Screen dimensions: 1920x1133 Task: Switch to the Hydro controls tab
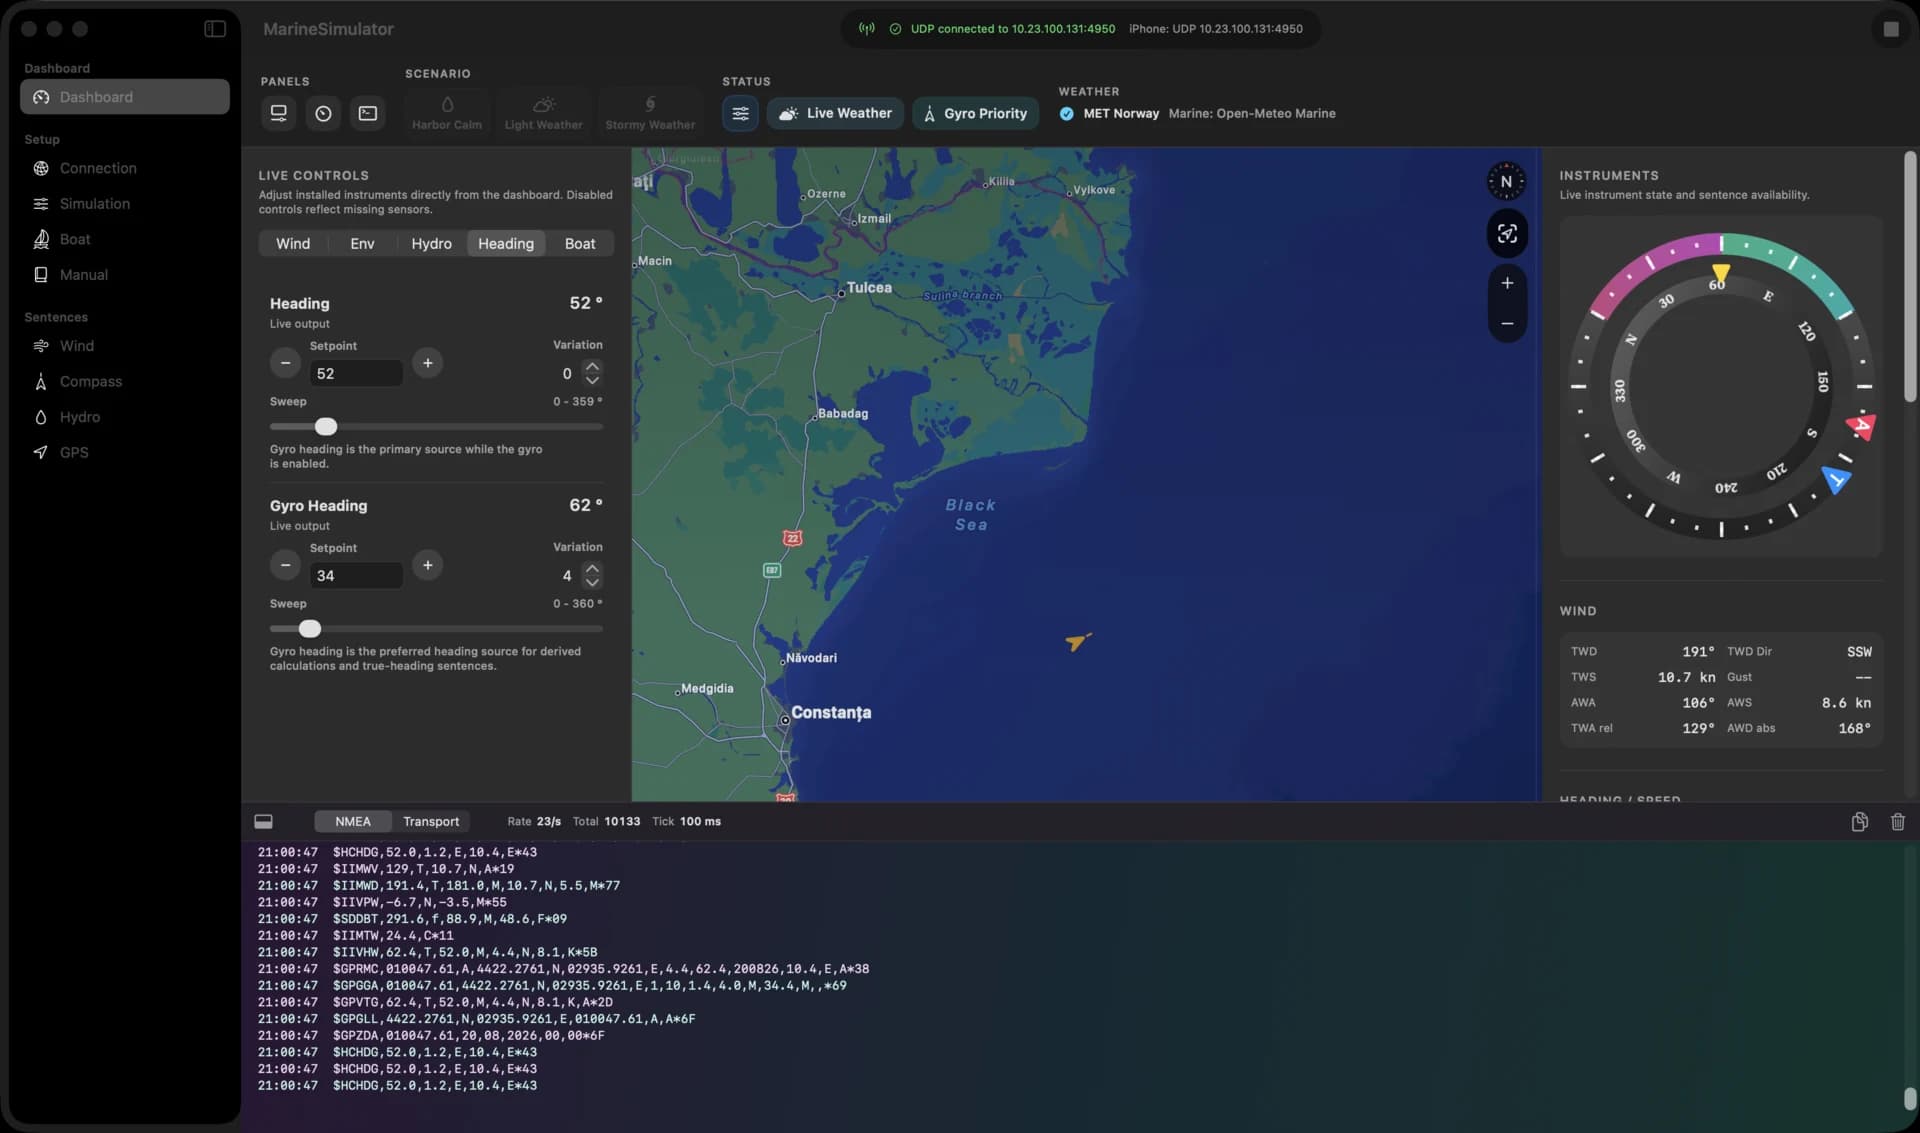(x=431, y=244)
